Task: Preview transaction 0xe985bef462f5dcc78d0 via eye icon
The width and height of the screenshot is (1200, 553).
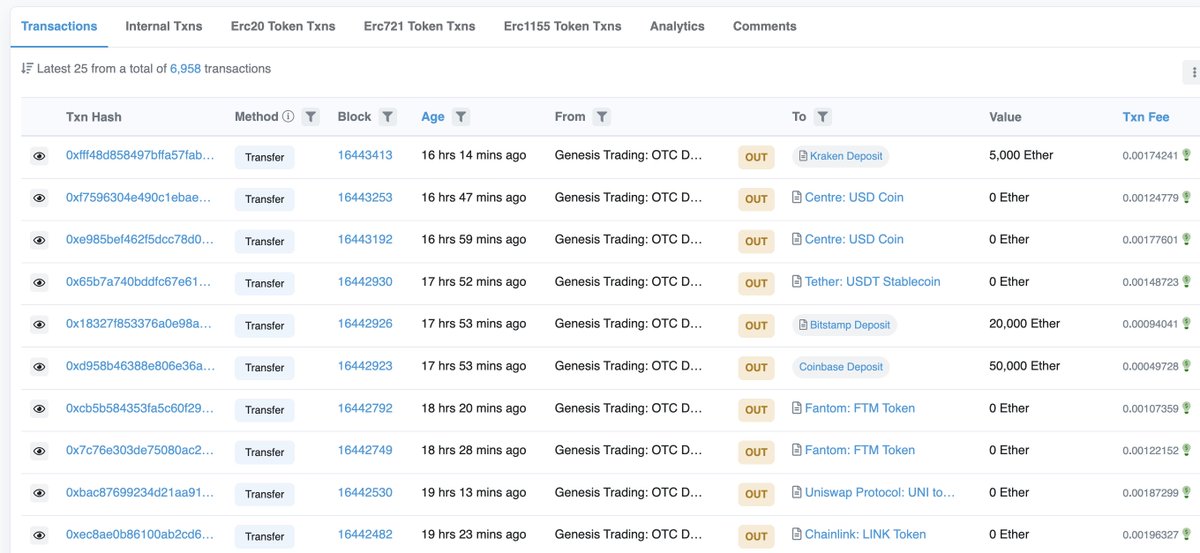Action: click(39, 241)
